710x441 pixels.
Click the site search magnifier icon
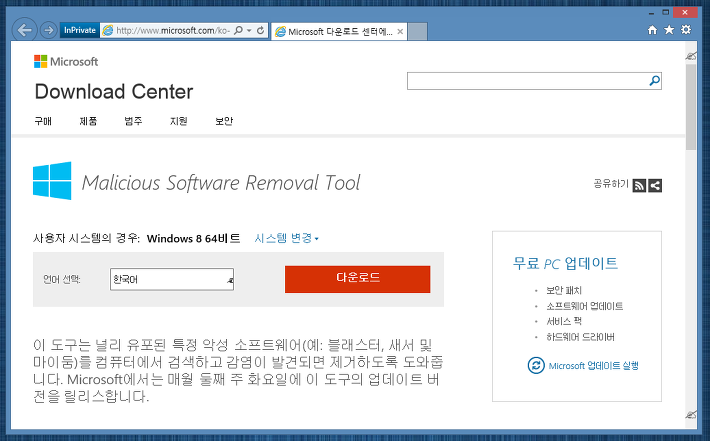(655, 81)
